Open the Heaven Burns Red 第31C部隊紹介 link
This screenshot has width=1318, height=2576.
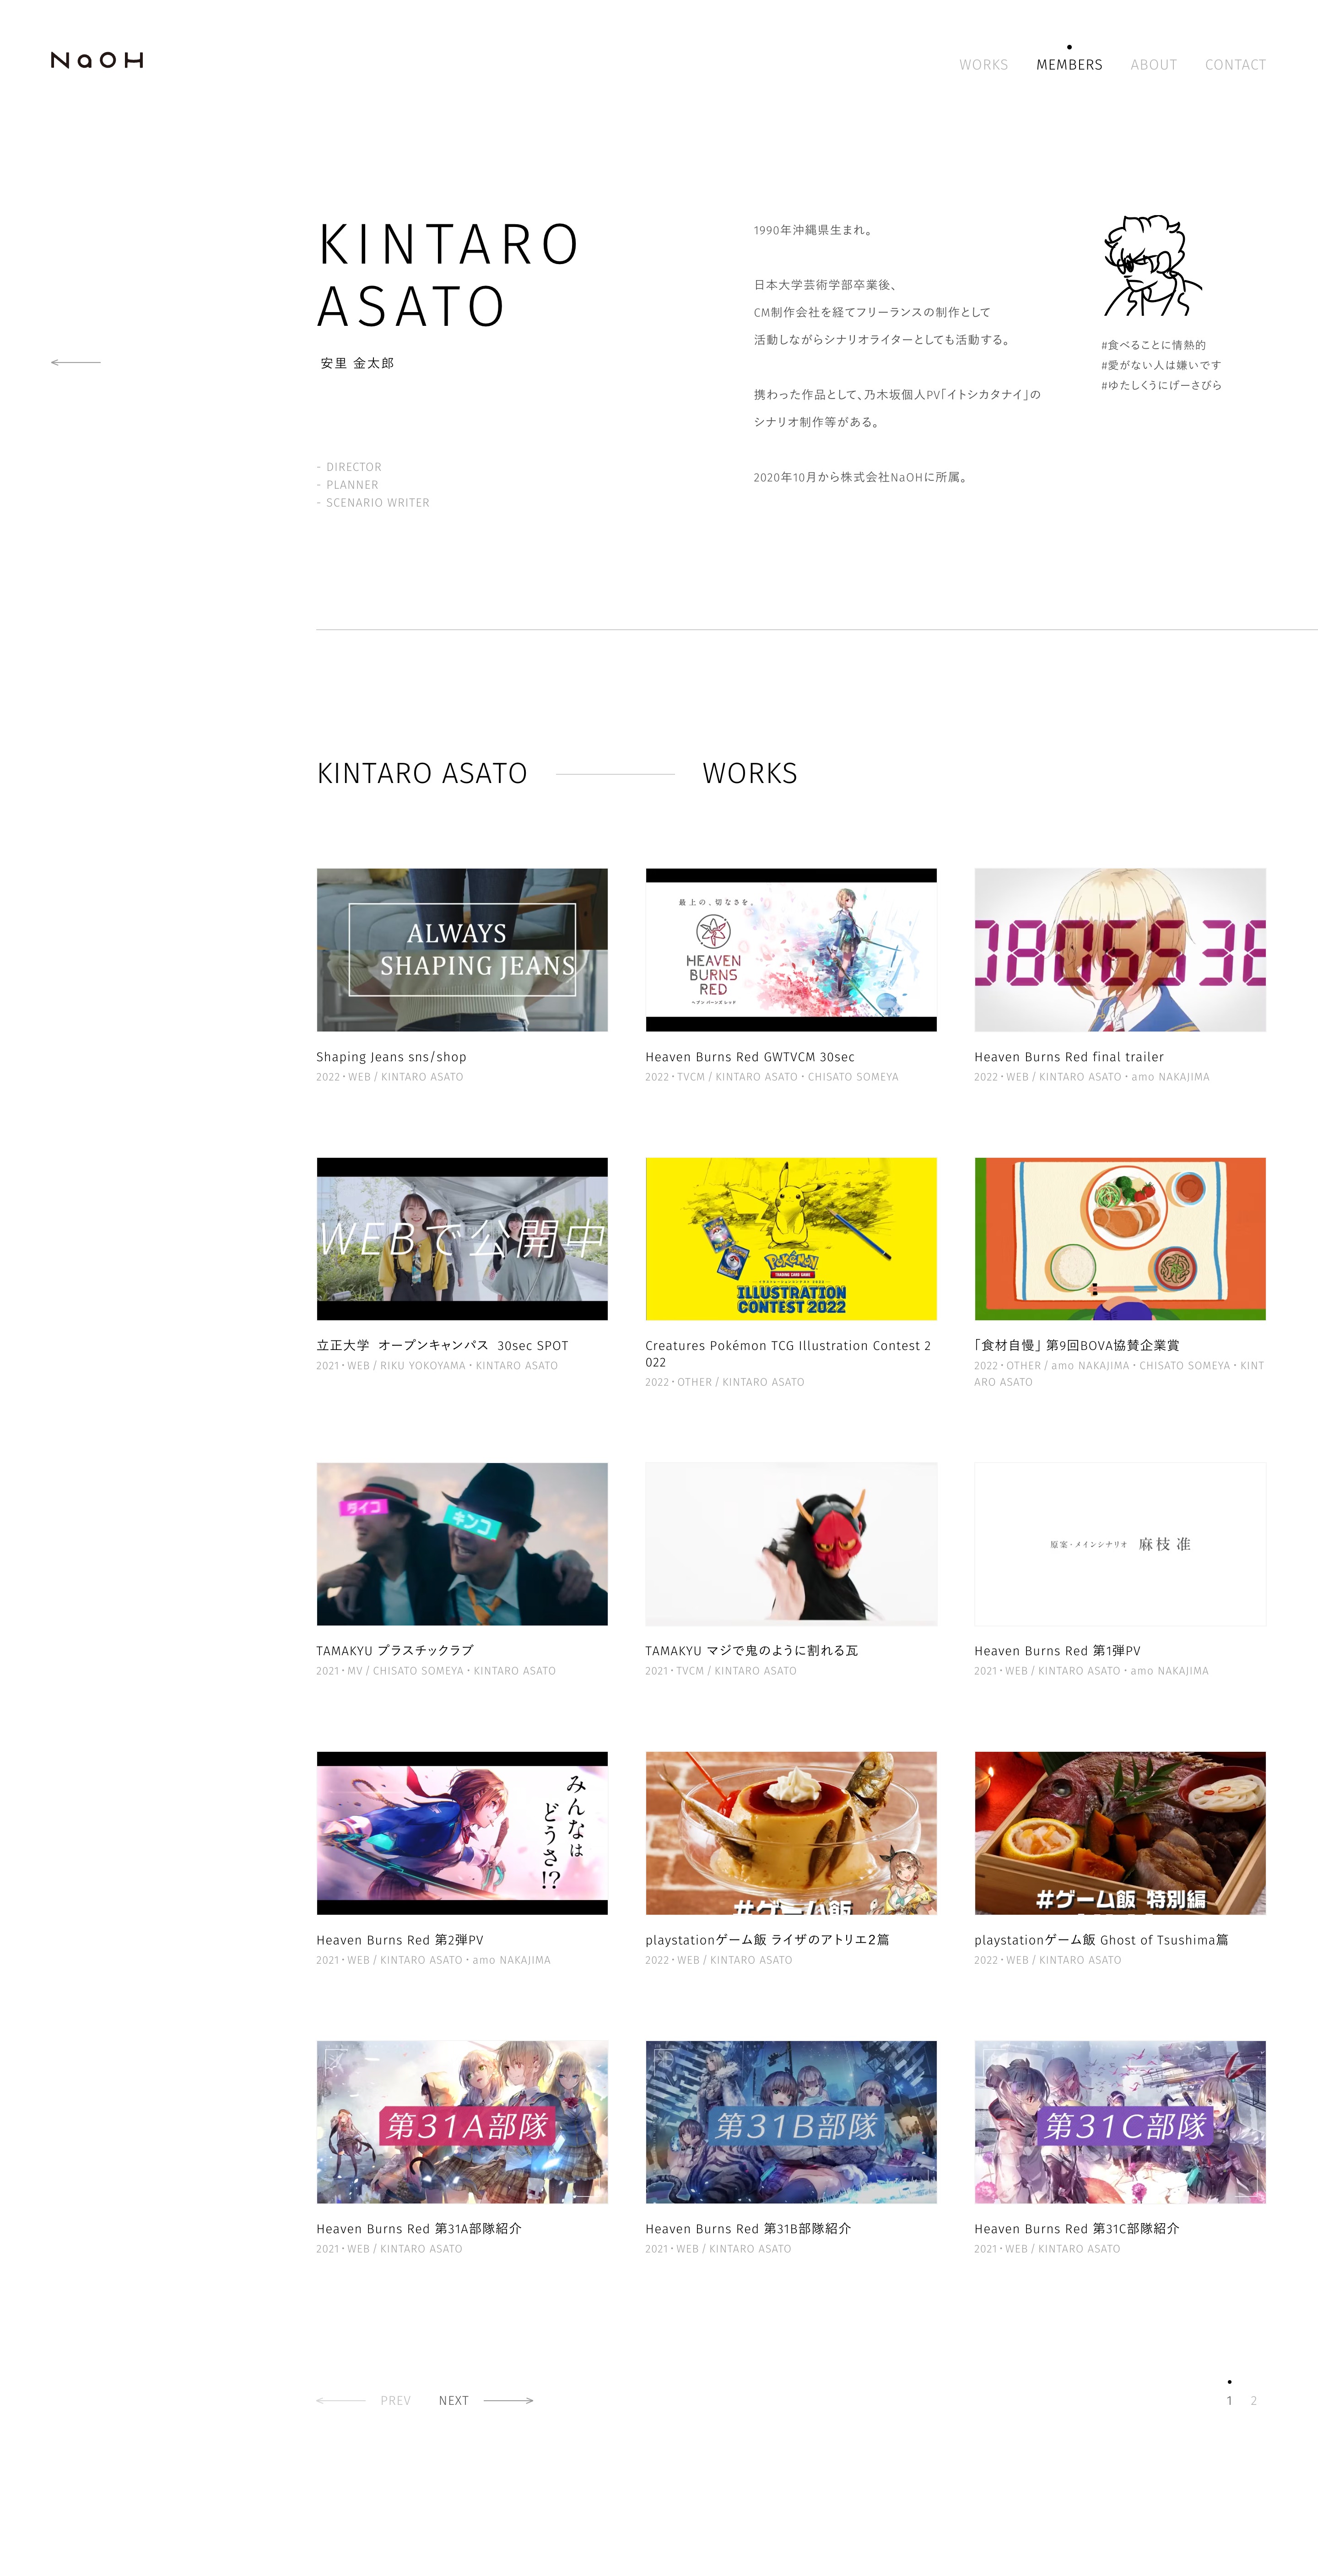(x=1076, y=2228)
